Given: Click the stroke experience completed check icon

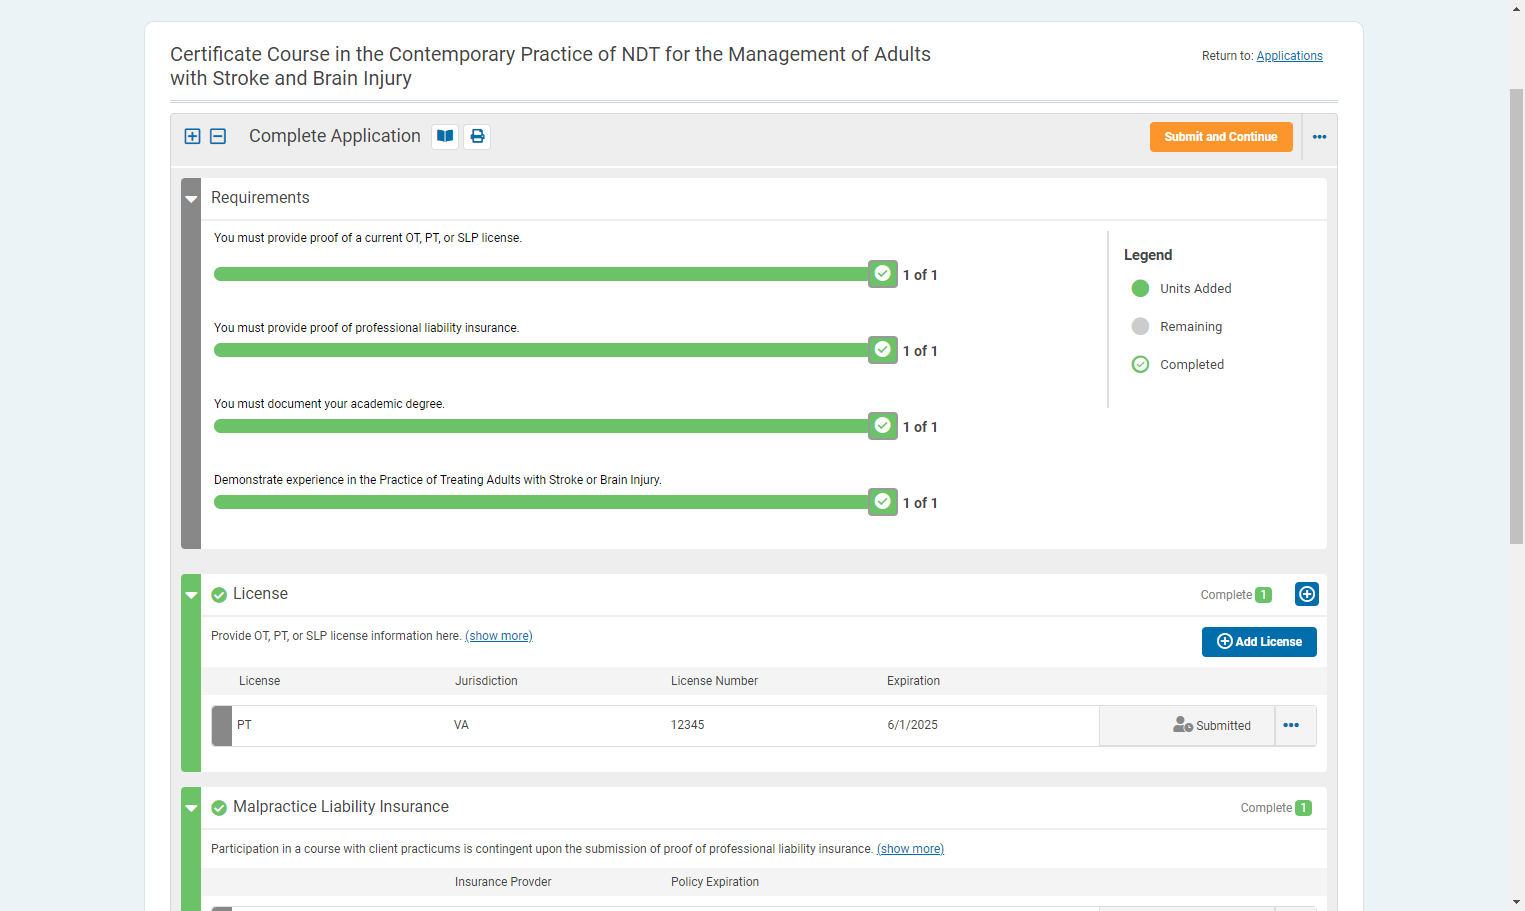Looking at the screenshot, I should (x=883, y=502).
